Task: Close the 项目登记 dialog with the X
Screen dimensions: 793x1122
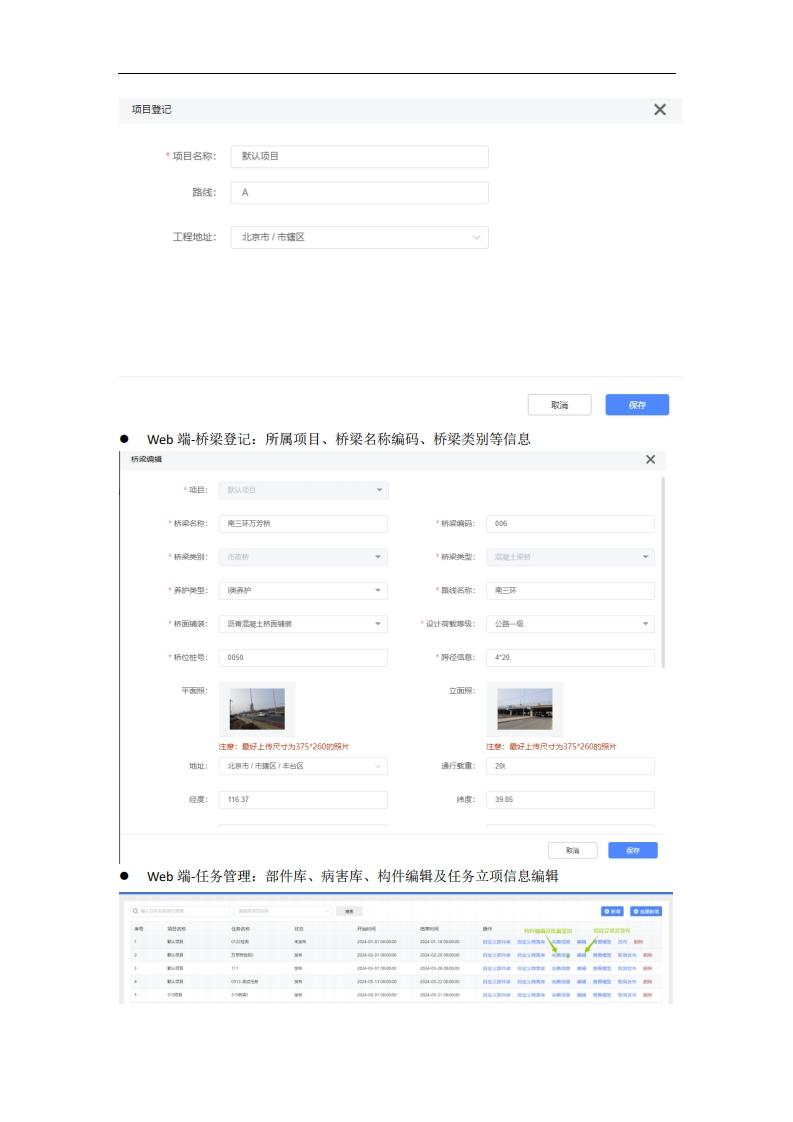Action: coord(659,110)
